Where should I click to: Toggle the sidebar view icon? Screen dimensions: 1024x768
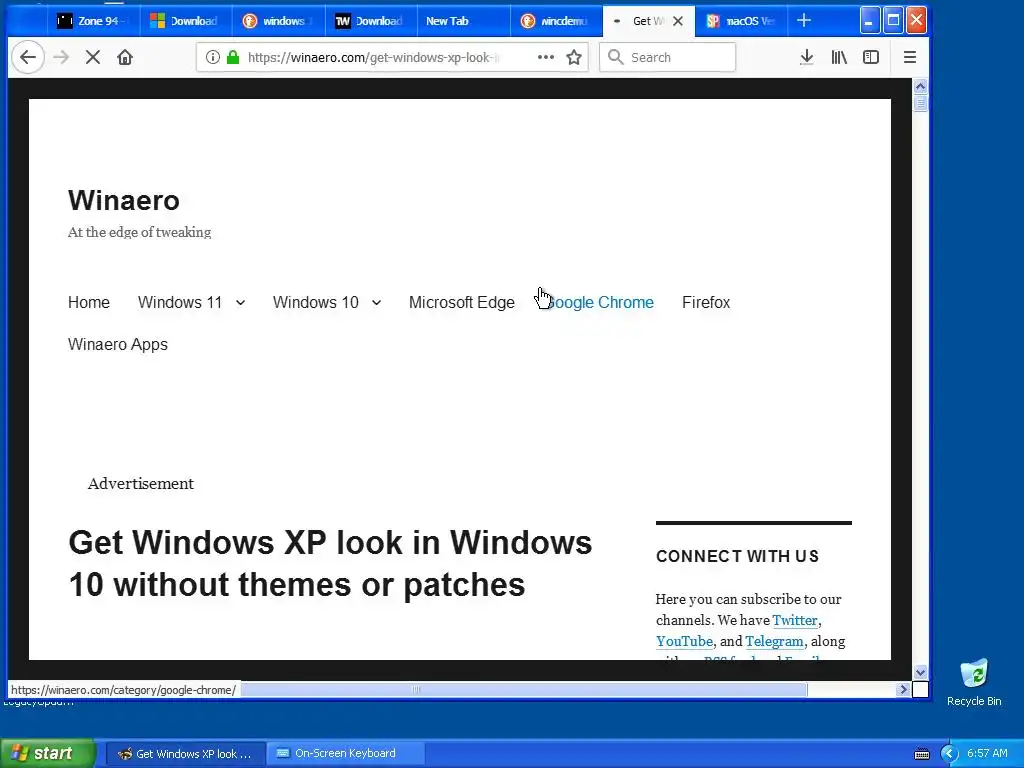coord(871,57)
